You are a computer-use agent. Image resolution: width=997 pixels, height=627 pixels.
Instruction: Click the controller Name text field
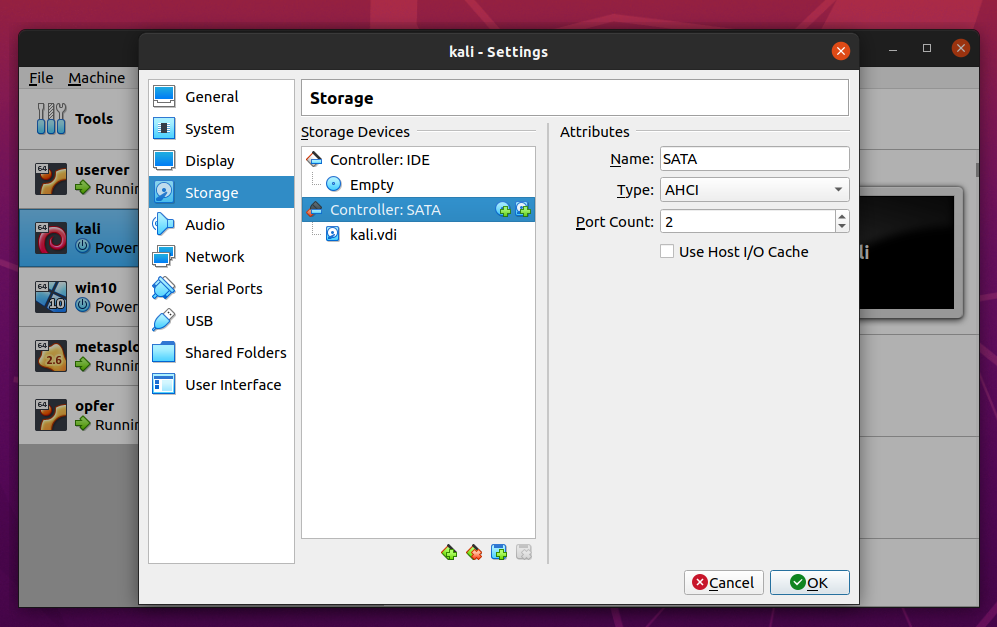(753, 158)
